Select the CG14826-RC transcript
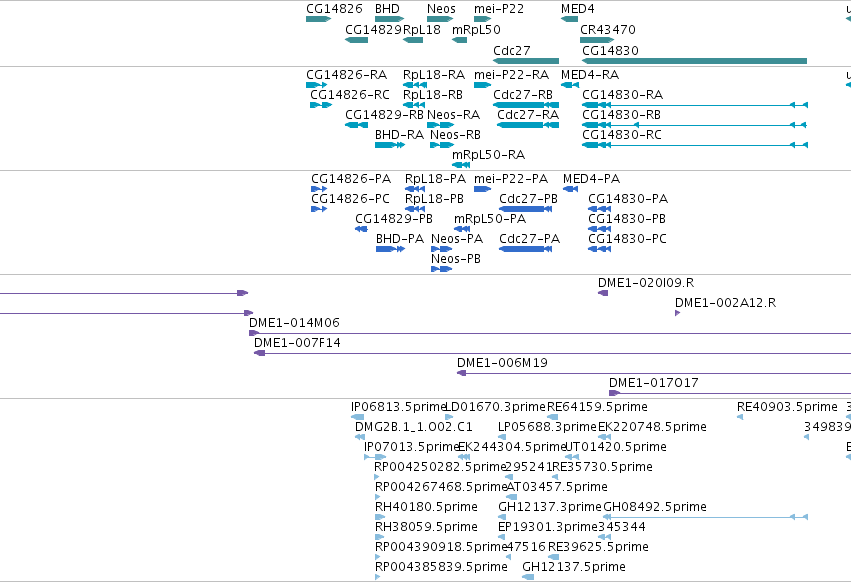The image size is (851, 582). point(321,105)
